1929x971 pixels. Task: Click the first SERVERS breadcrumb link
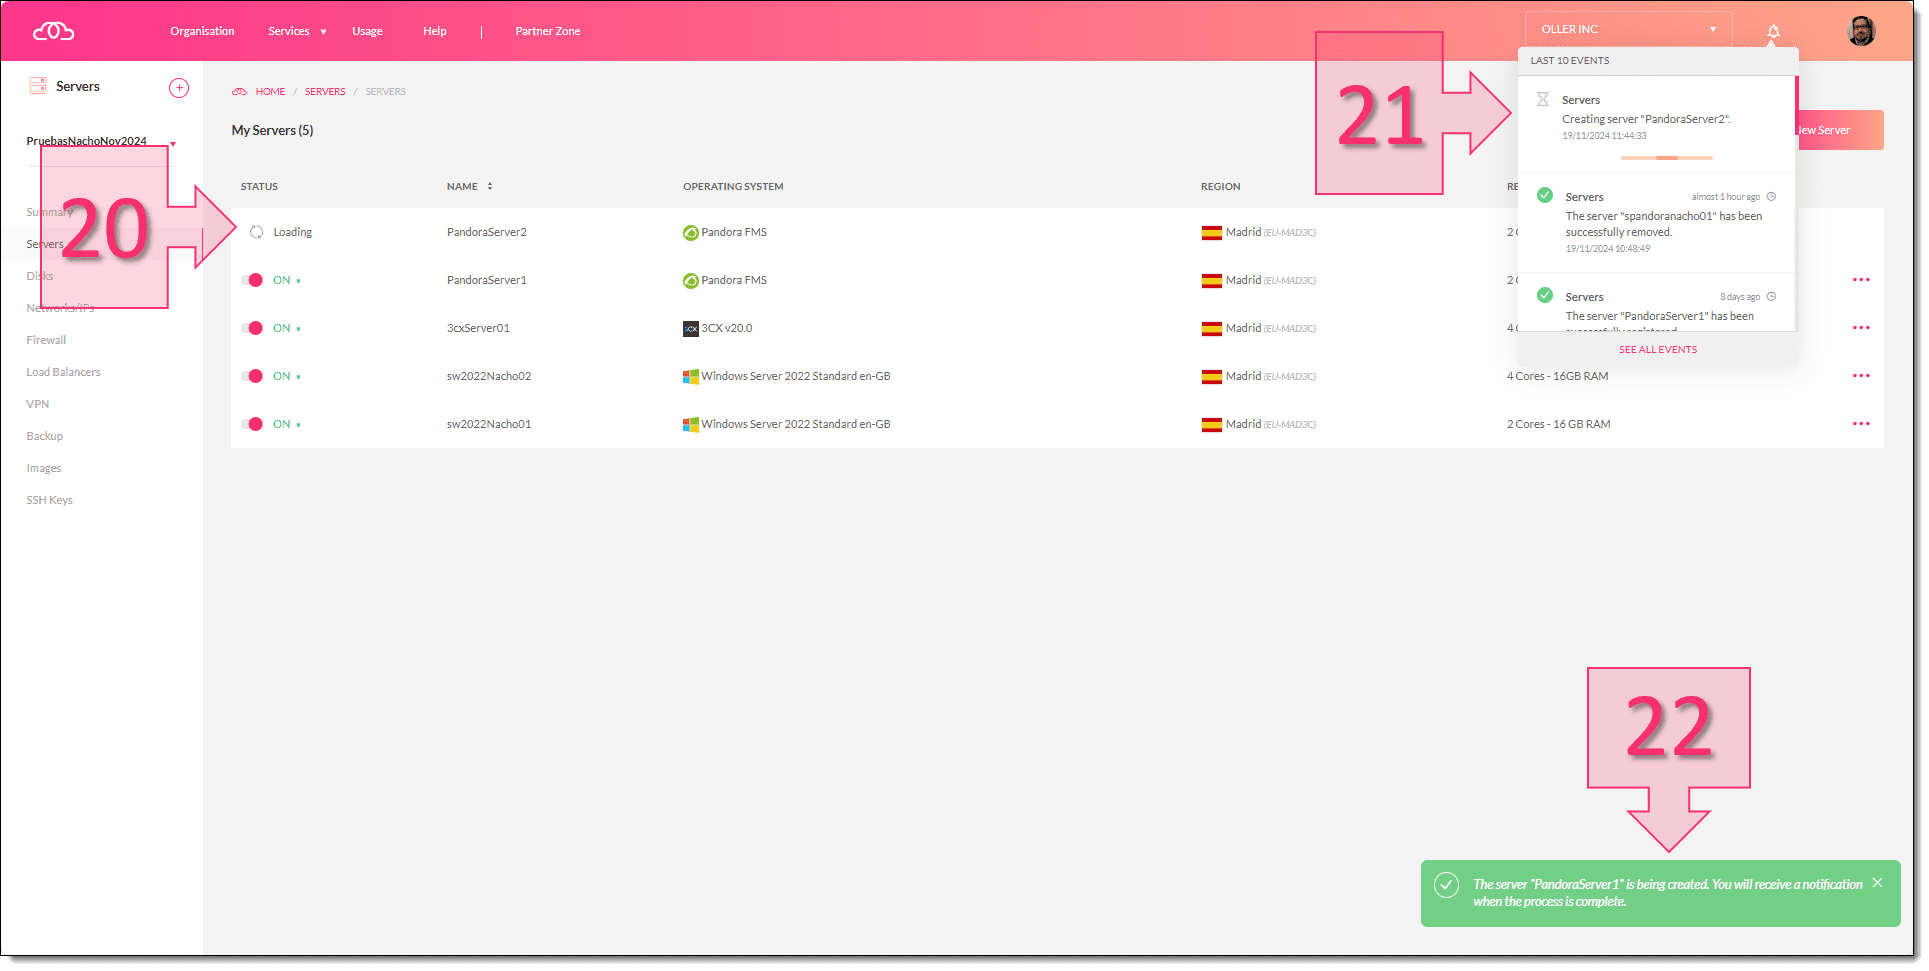[x=325, y=92]
